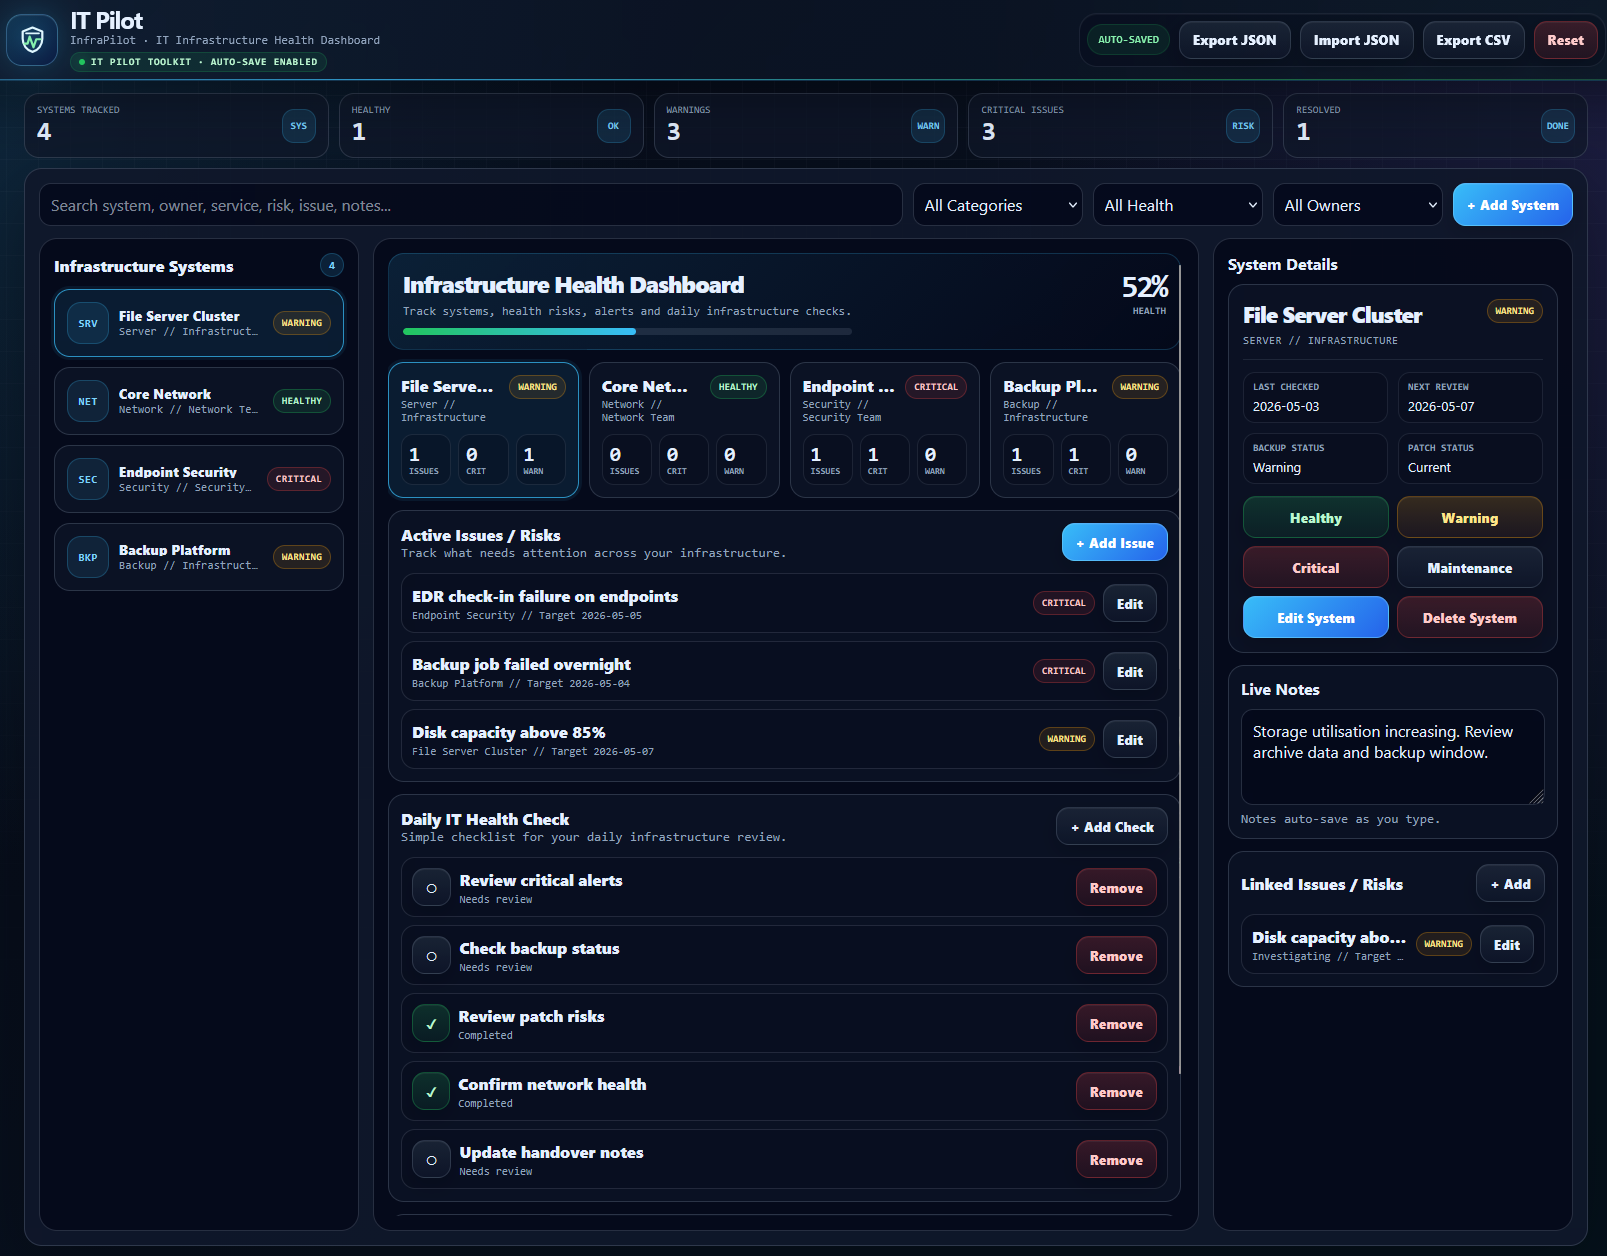Open the Backup Pl... dashboard card
The image size is (1607, 1256).
point(1085,430)
